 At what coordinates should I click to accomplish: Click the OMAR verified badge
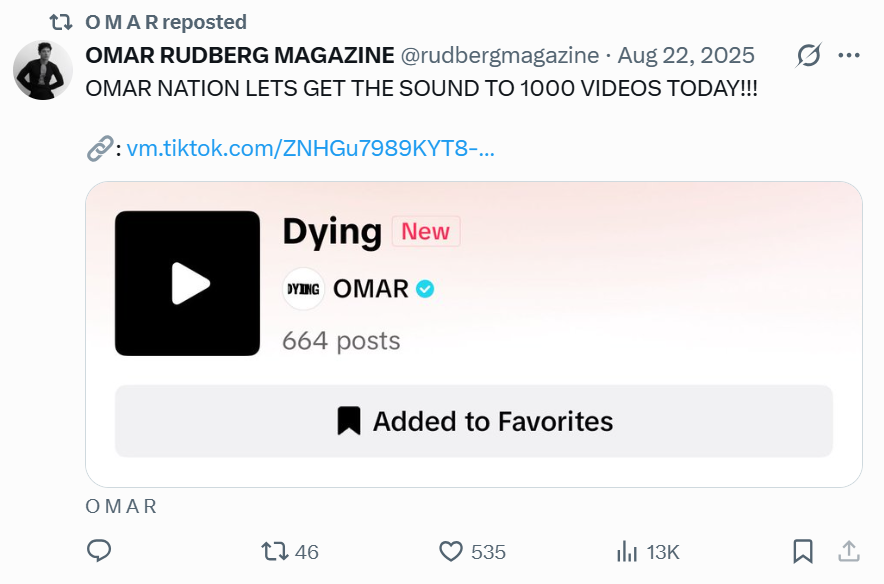[x=425, y=289]
